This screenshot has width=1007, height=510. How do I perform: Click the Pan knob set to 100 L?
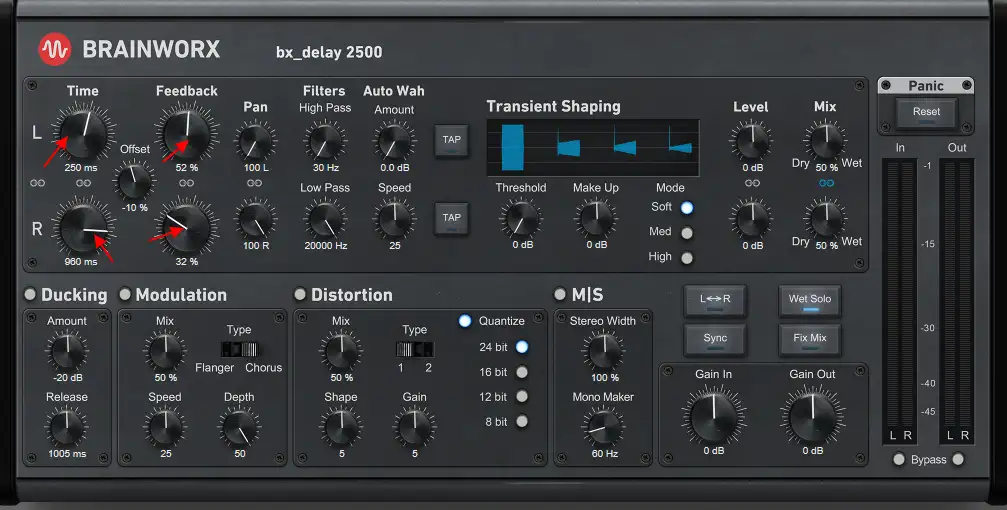coord(256,142)
